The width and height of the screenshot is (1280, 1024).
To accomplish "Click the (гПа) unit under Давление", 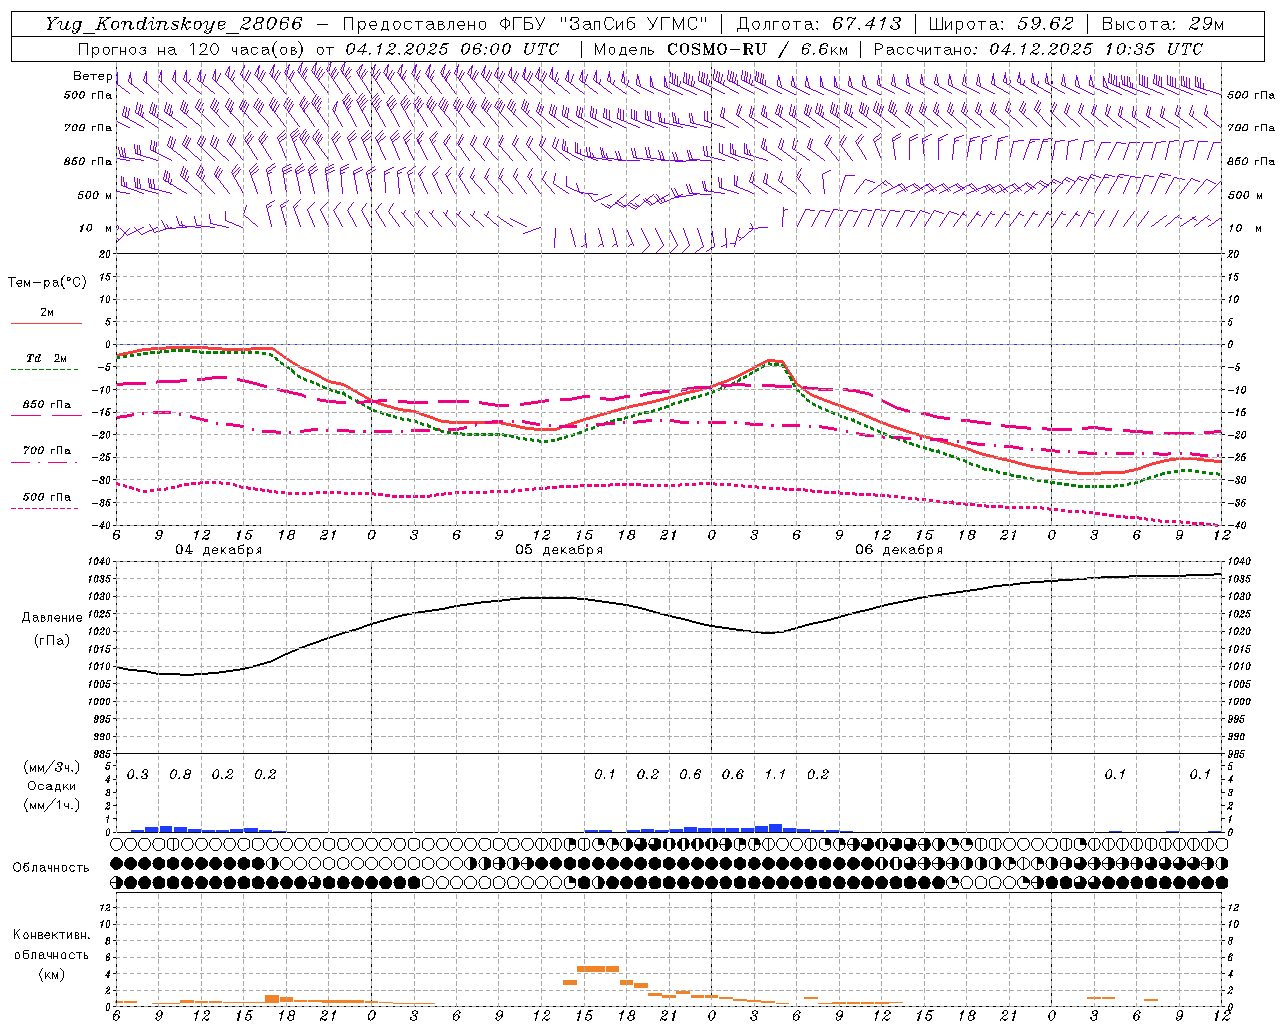I will [x=51, y=640].
